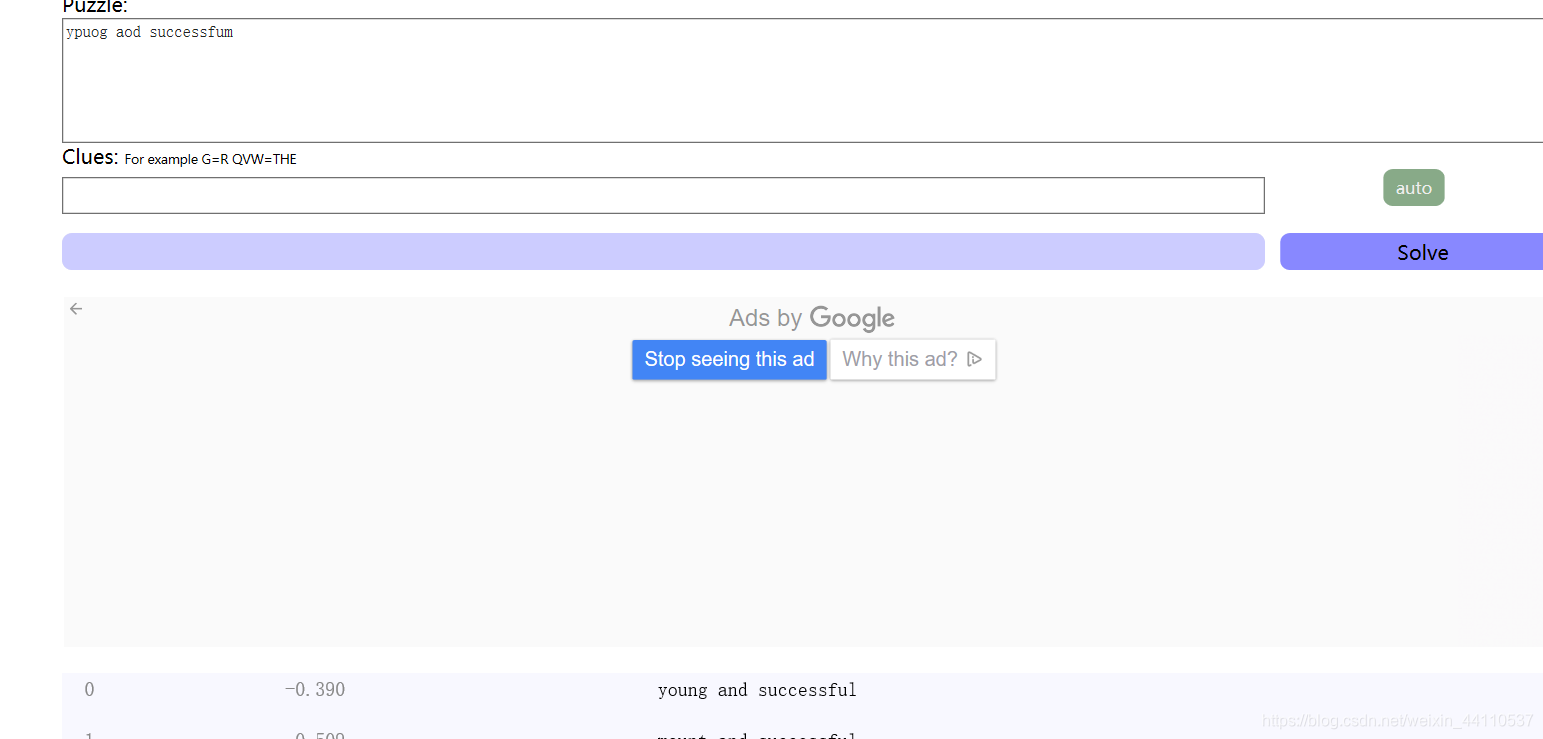Click Stop seeing this ad
1543x739 pixels.
(729, 359)
